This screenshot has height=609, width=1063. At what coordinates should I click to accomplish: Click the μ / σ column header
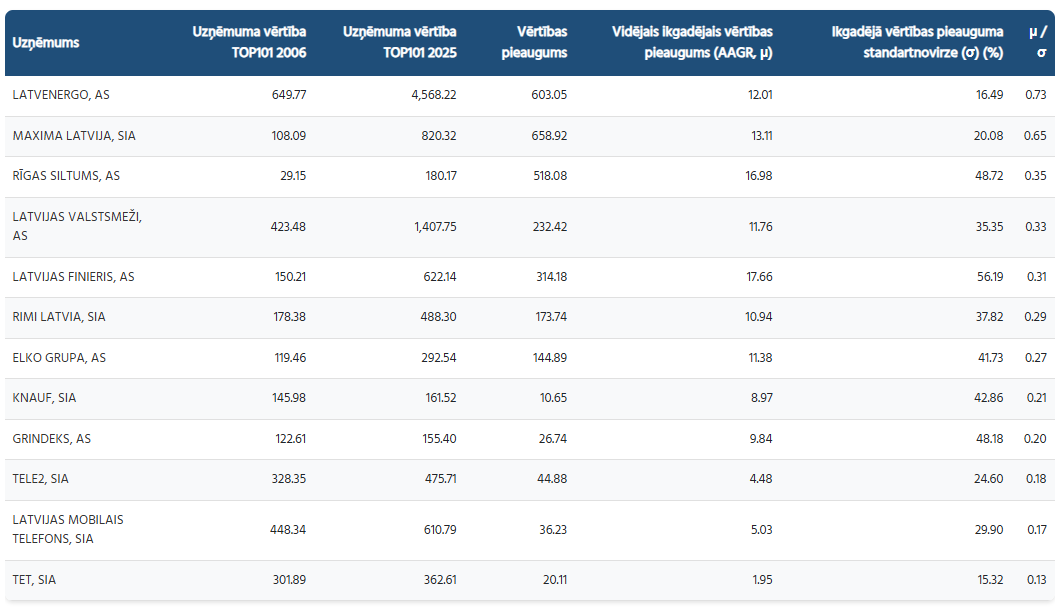click(1037, 43)
